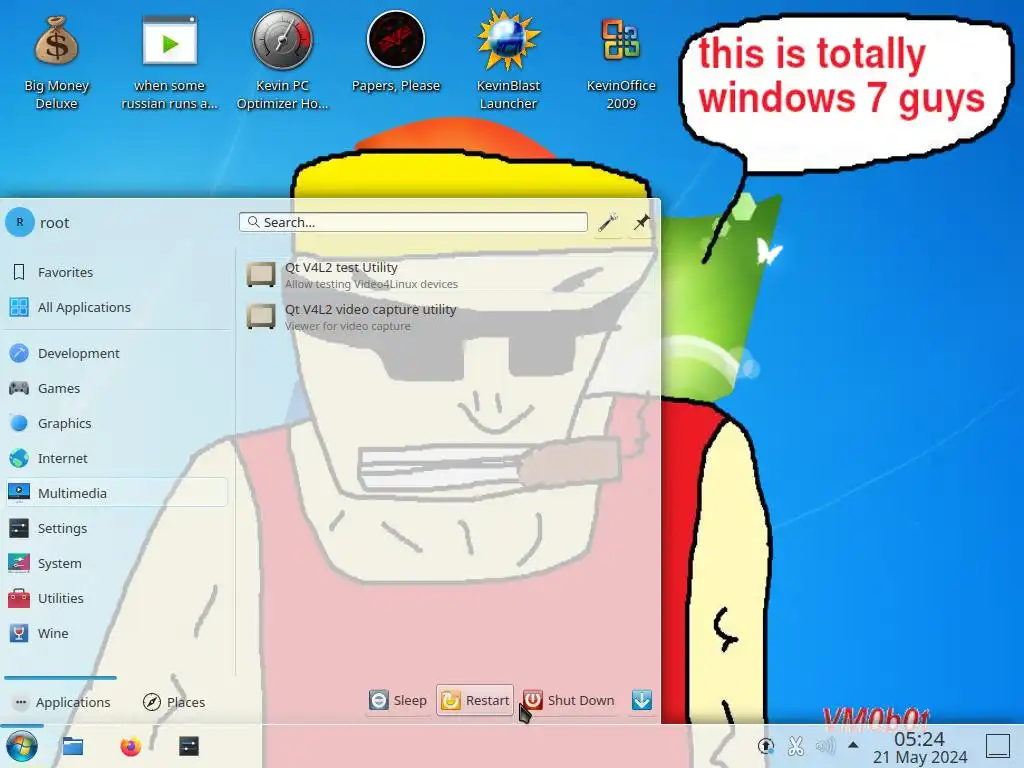Launch Firefox from the taskbar
Image resolution: width=1024 pixels, height=768 pixels.
pyautogui.click(x=131, y=746)
